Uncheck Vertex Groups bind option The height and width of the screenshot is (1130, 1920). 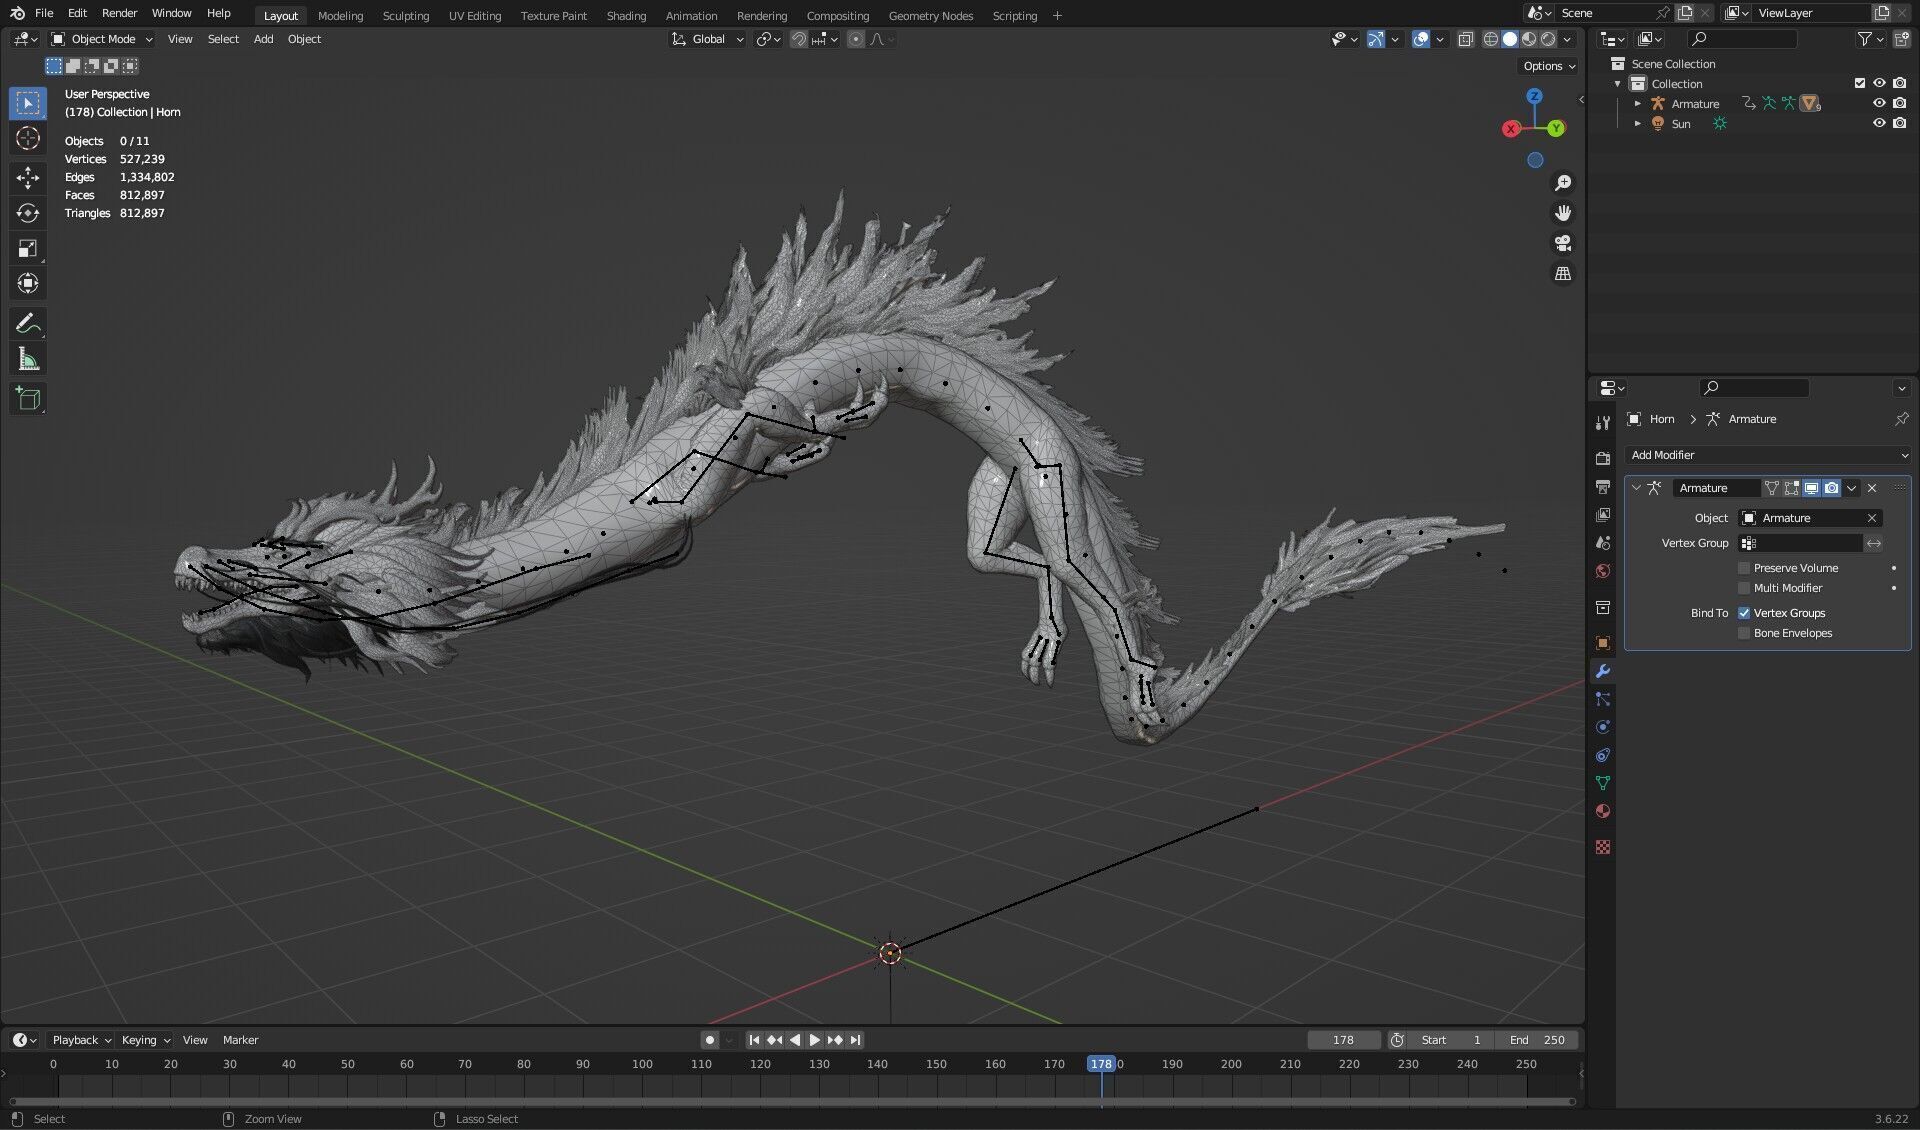1744,613
